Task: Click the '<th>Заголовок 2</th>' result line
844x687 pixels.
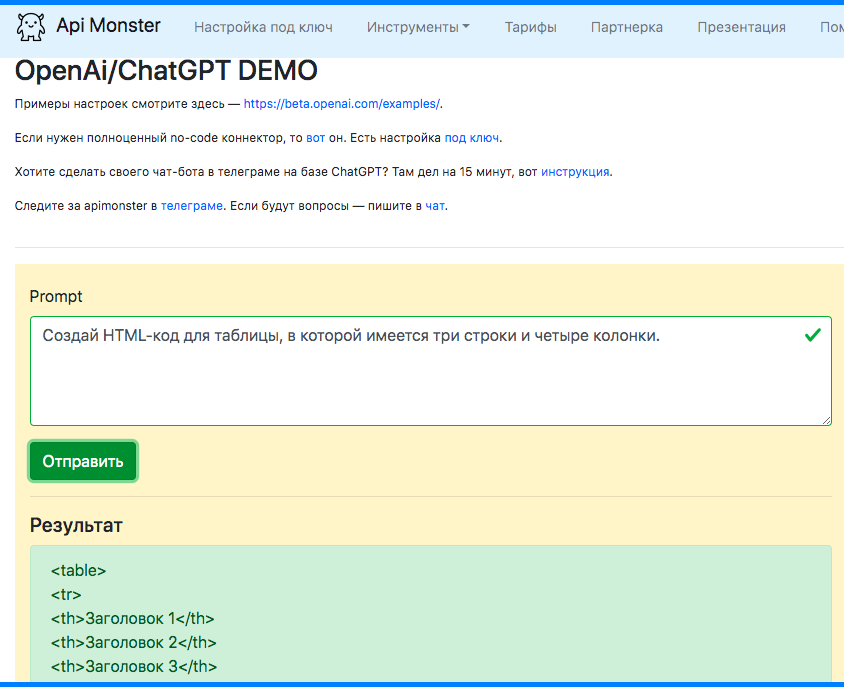Action: point(133,642)
